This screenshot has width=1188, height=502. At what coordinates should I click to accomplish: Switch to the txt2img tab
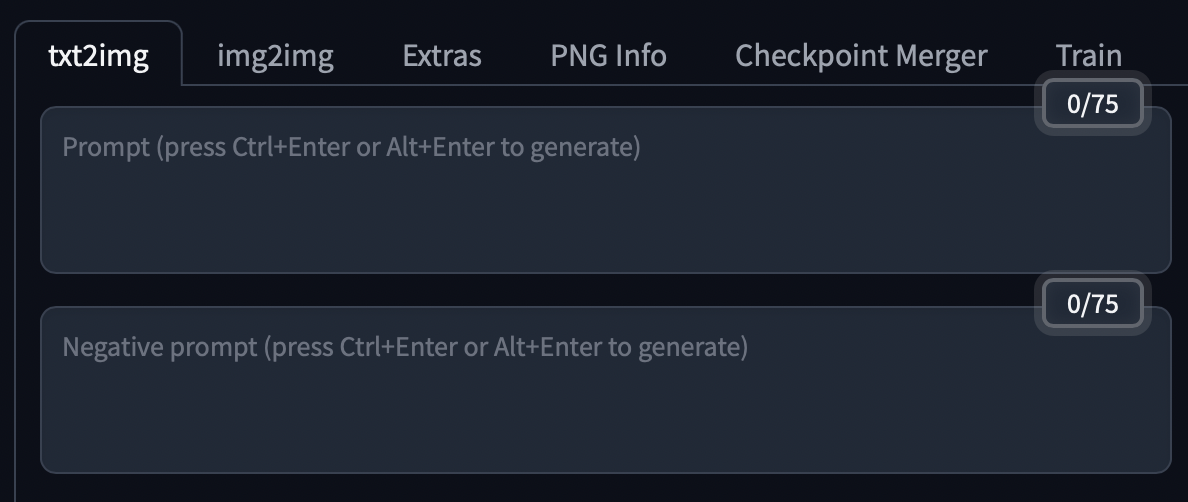(x=98, y=55)
